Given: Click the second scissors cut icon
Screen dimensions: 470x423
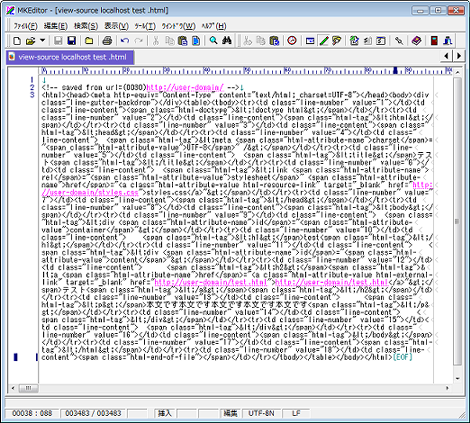Looking at the screenshot, I should coord(247,41).
